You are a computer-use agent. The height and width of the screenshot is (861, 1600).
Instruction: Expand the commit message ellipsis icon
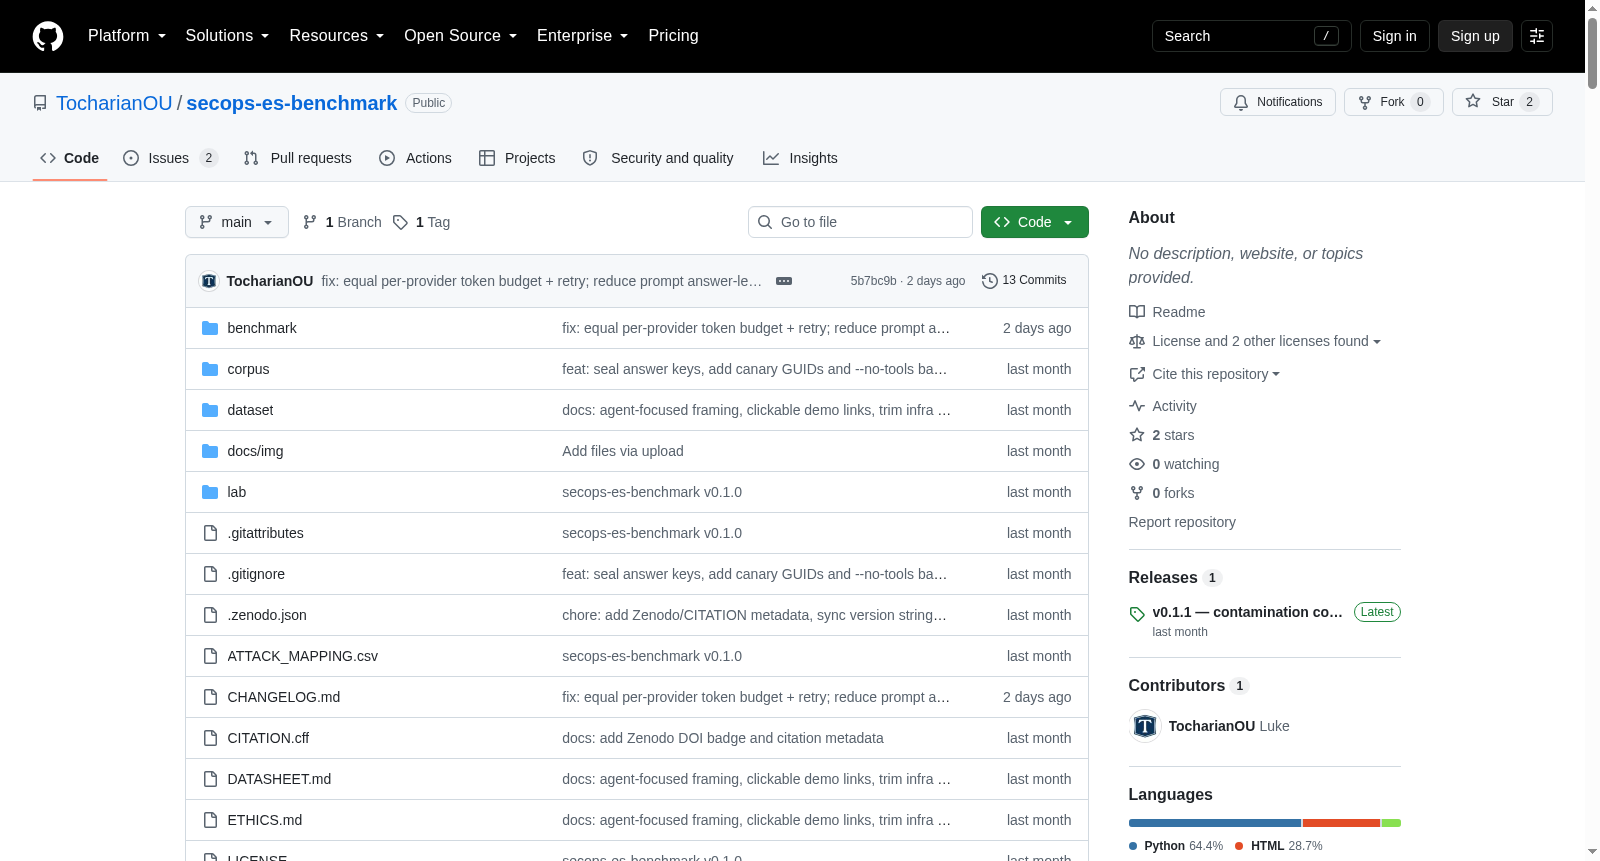coord(784,281)
